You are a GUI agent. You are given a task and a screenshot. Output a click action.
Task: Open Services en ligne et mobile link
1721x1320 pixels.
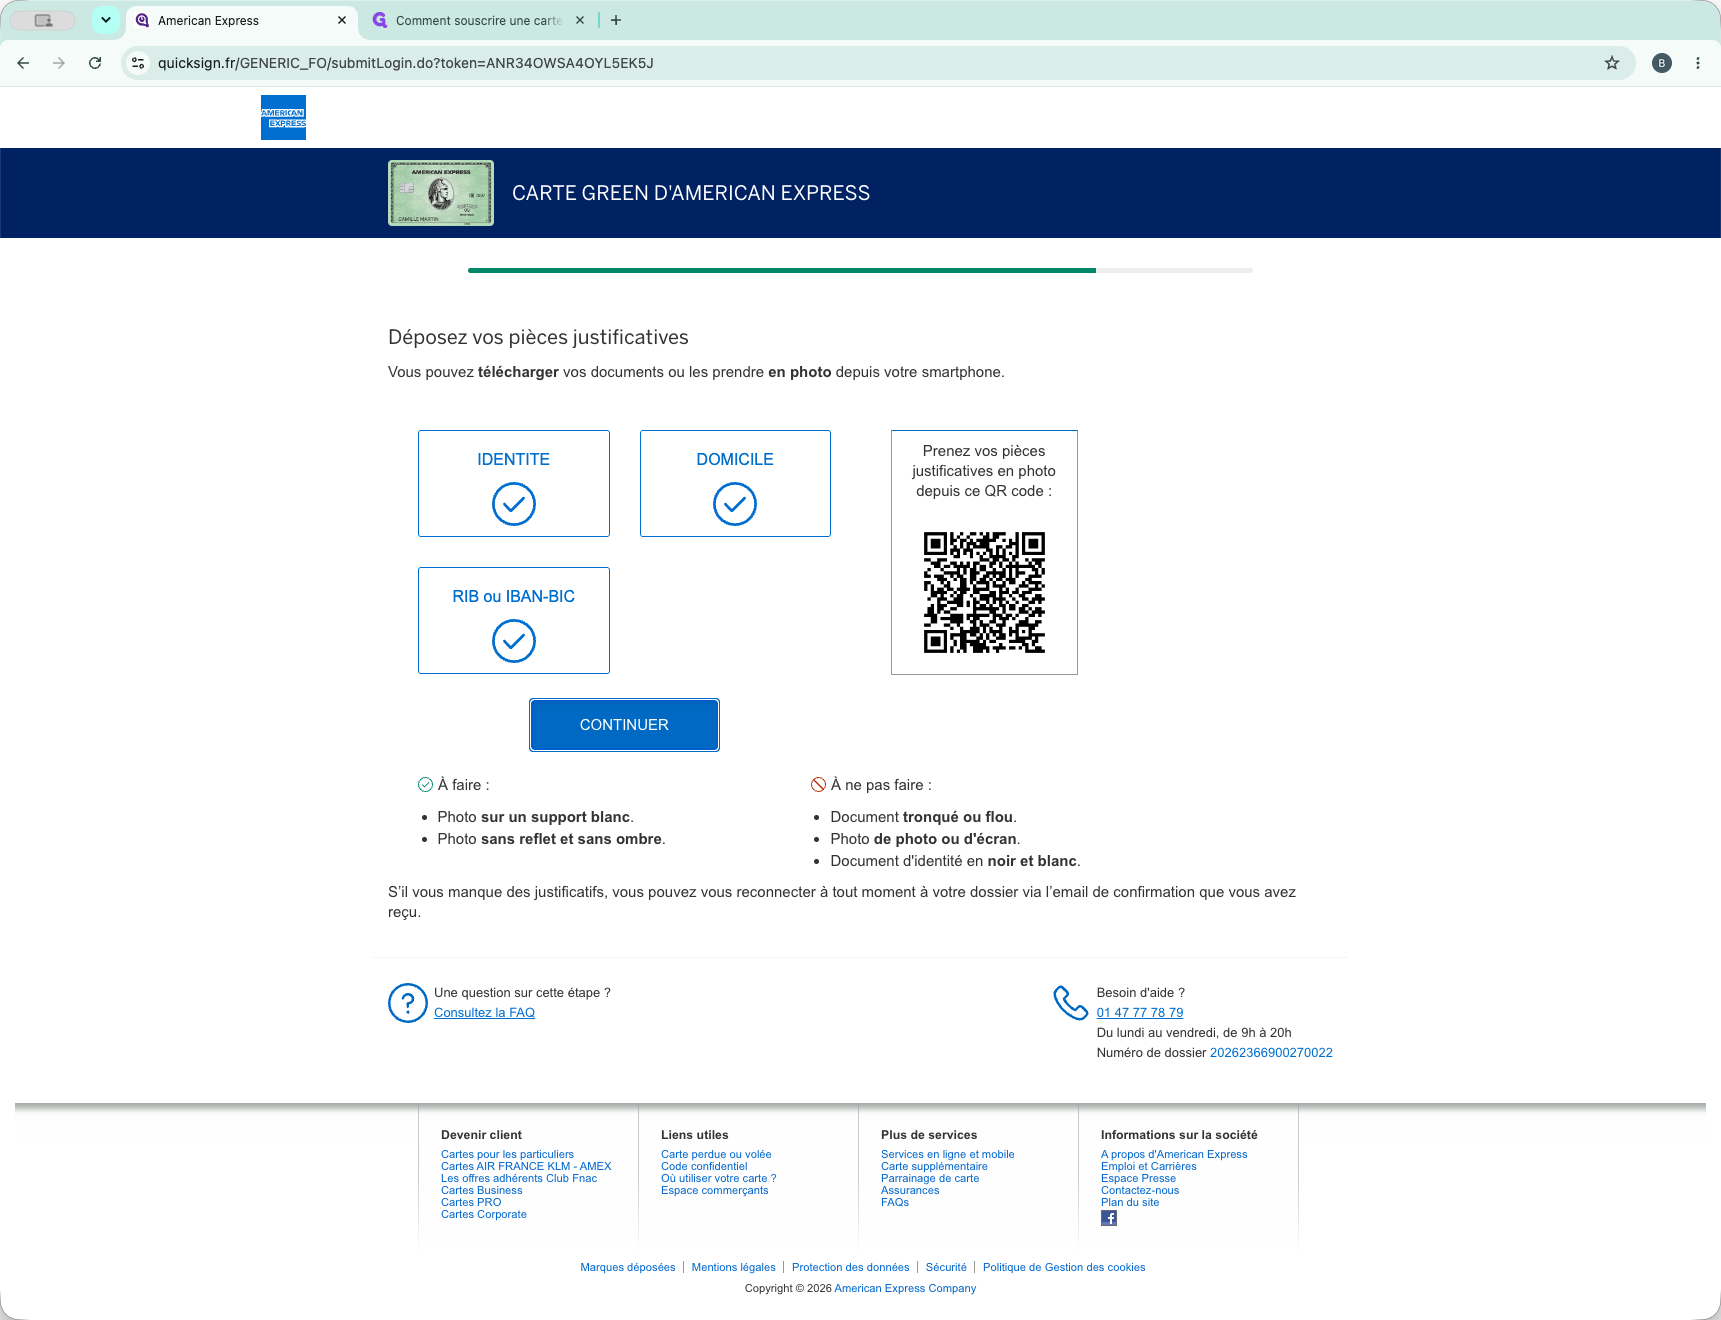tap(947, 1154)
